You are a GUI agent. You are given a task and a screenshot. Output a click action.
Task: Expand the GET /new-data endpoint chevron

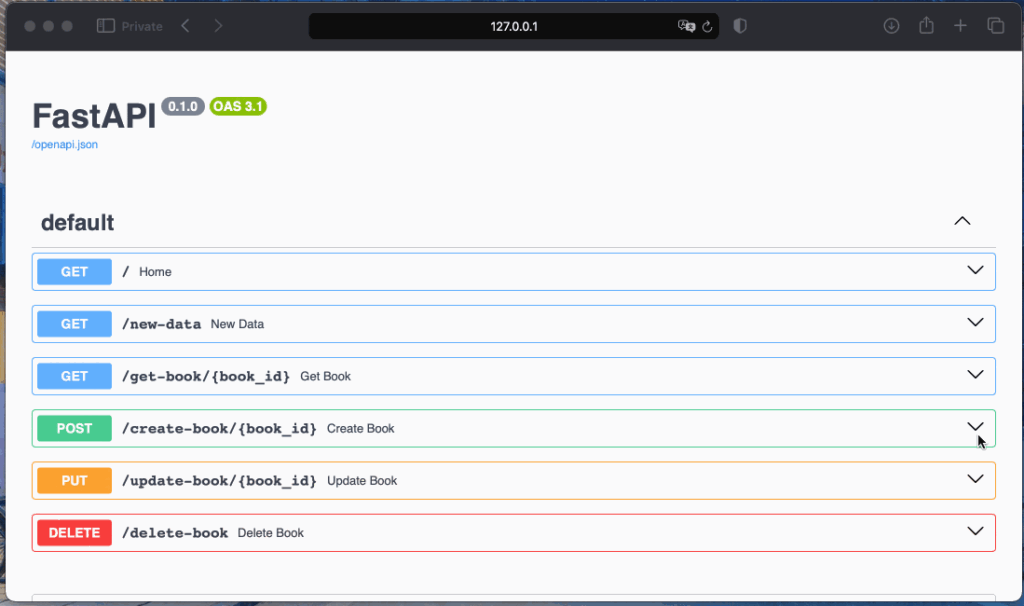[976, 323]
